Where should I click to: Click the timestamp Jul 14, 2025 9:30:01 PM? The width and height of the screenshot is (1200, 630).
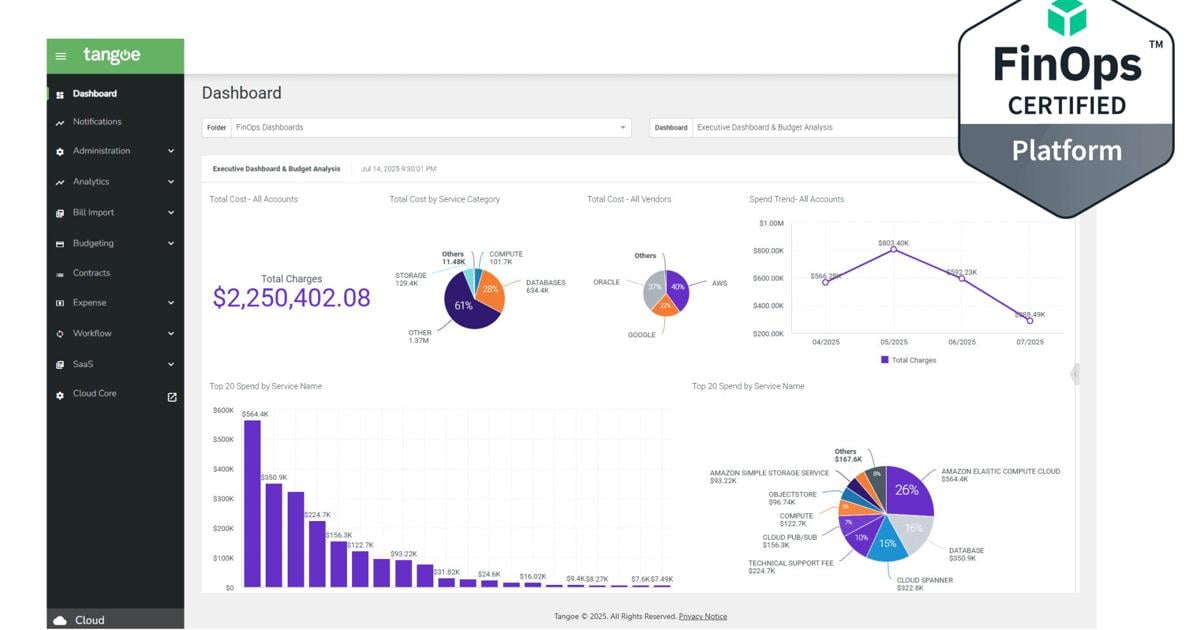click(x=399, y=169)
